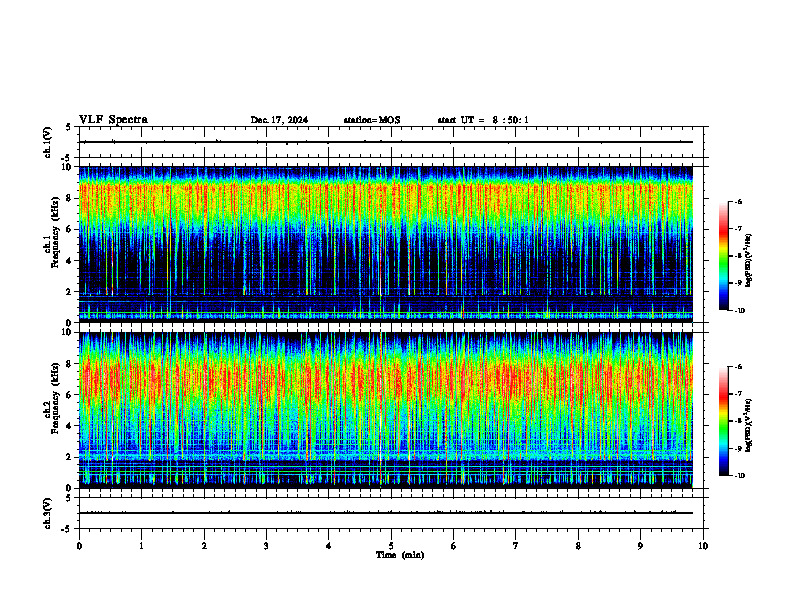Click the ch.2 spectrogram panel
792x612 pixels.
click(385, 410)
